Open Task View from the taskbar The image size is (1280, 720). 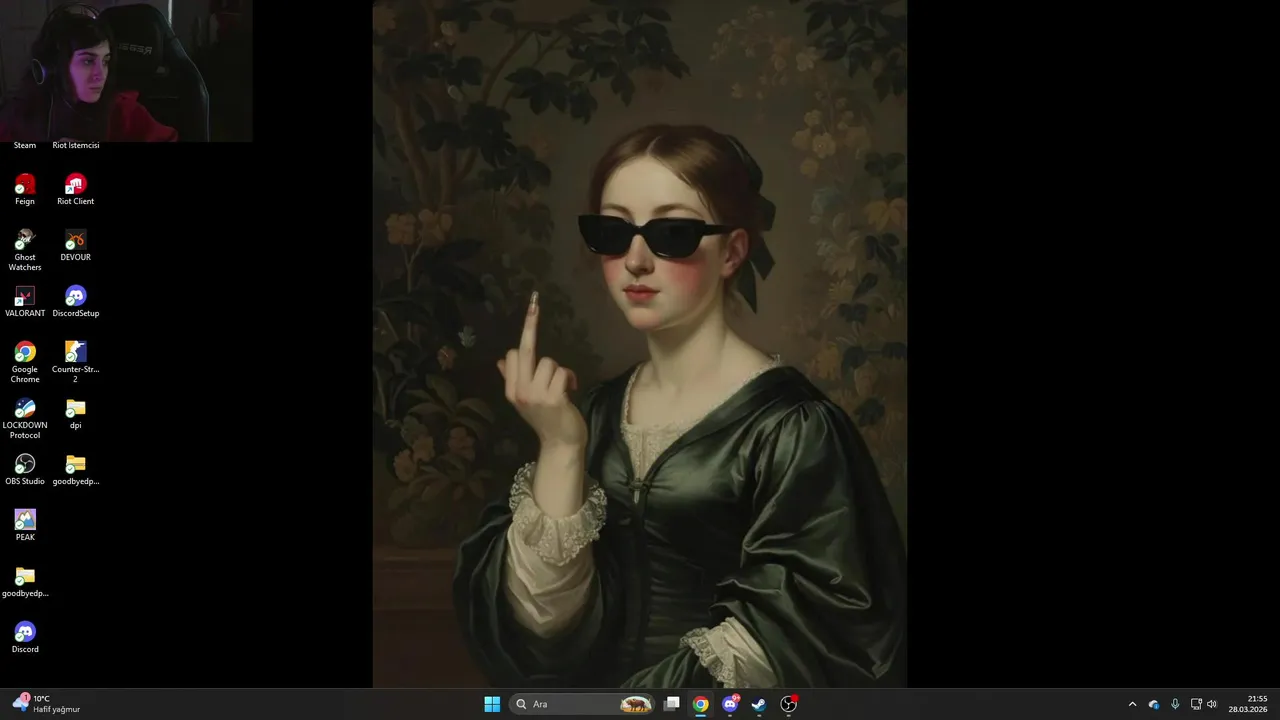click(x=672, y=704)
